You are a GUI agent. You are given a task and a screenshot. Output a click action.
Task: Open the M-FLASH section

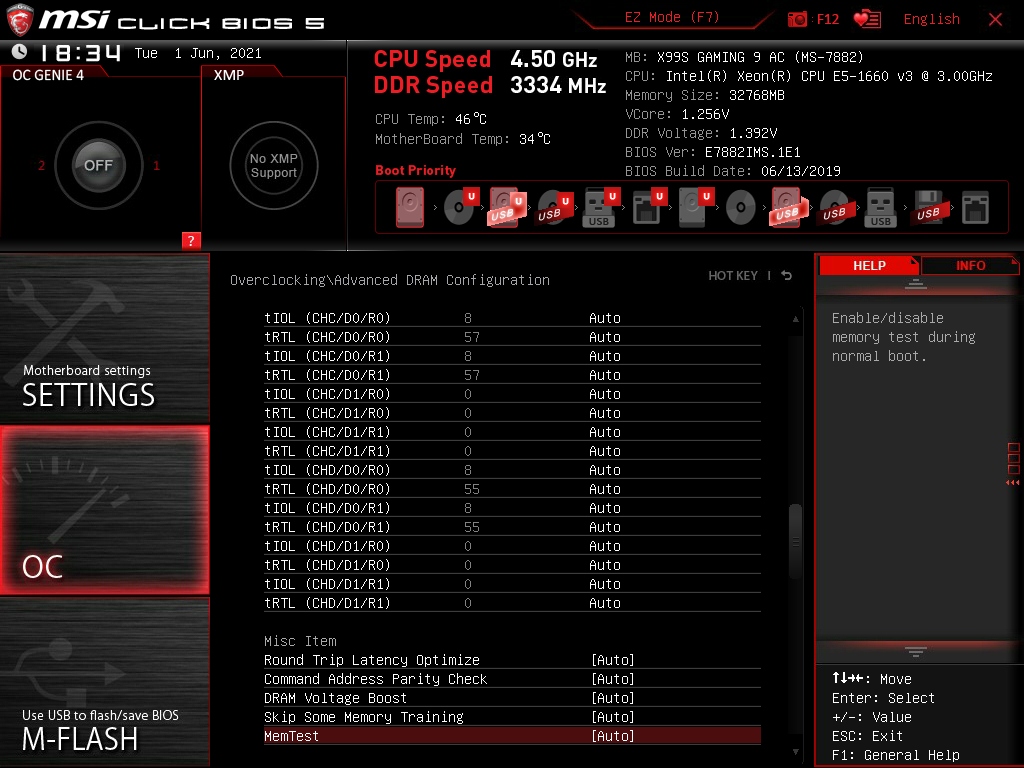pos(104,682)
